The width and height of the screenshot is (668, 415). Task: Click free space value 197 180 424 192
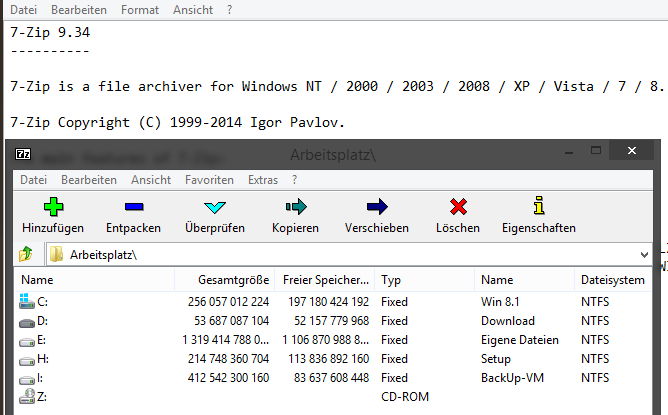[328, 302]
